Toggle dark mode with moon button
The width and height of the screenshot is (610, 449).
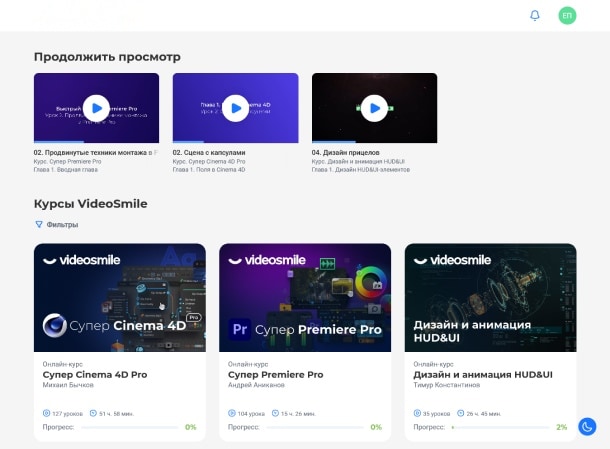pyautogui.click(x=587, y=427)
